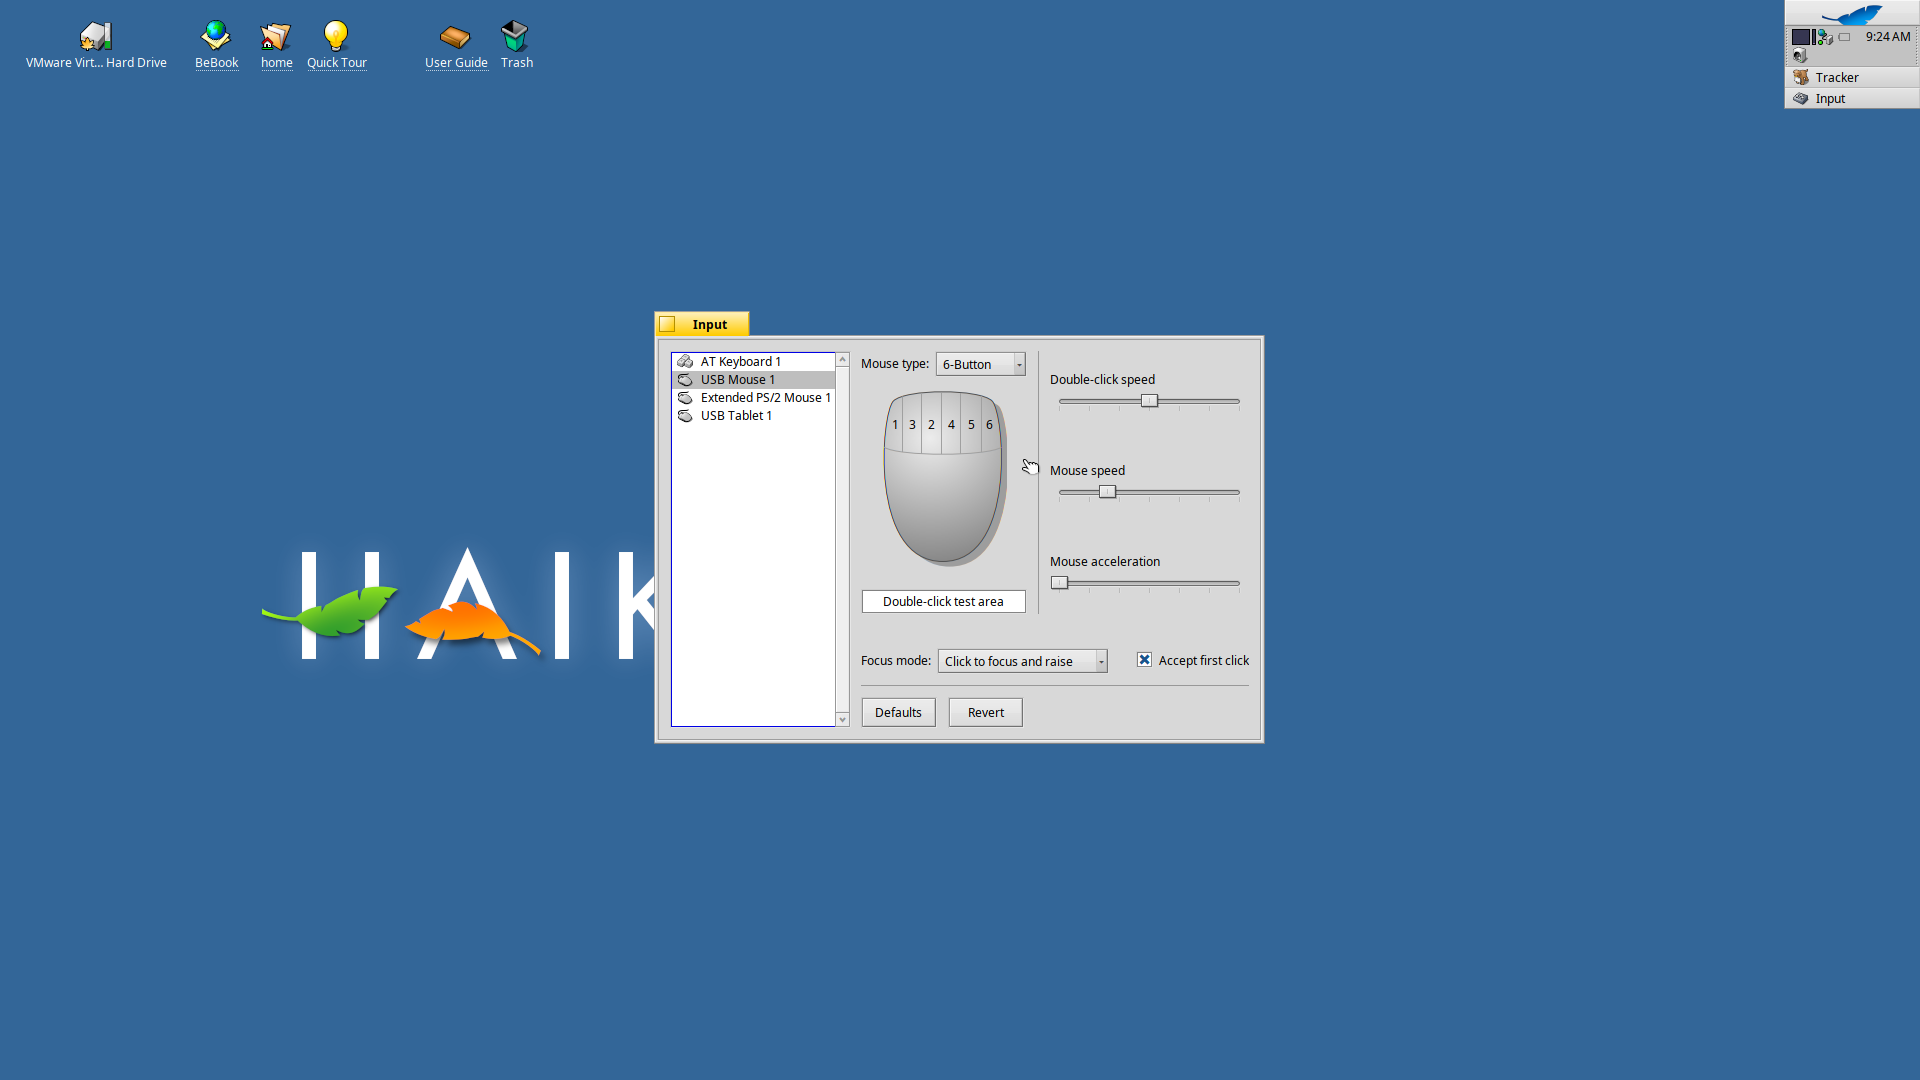Open the Haiku leaf menu in Deskbar
The height and width of the screenshot is (1080, 1920).
point(1851,13)
